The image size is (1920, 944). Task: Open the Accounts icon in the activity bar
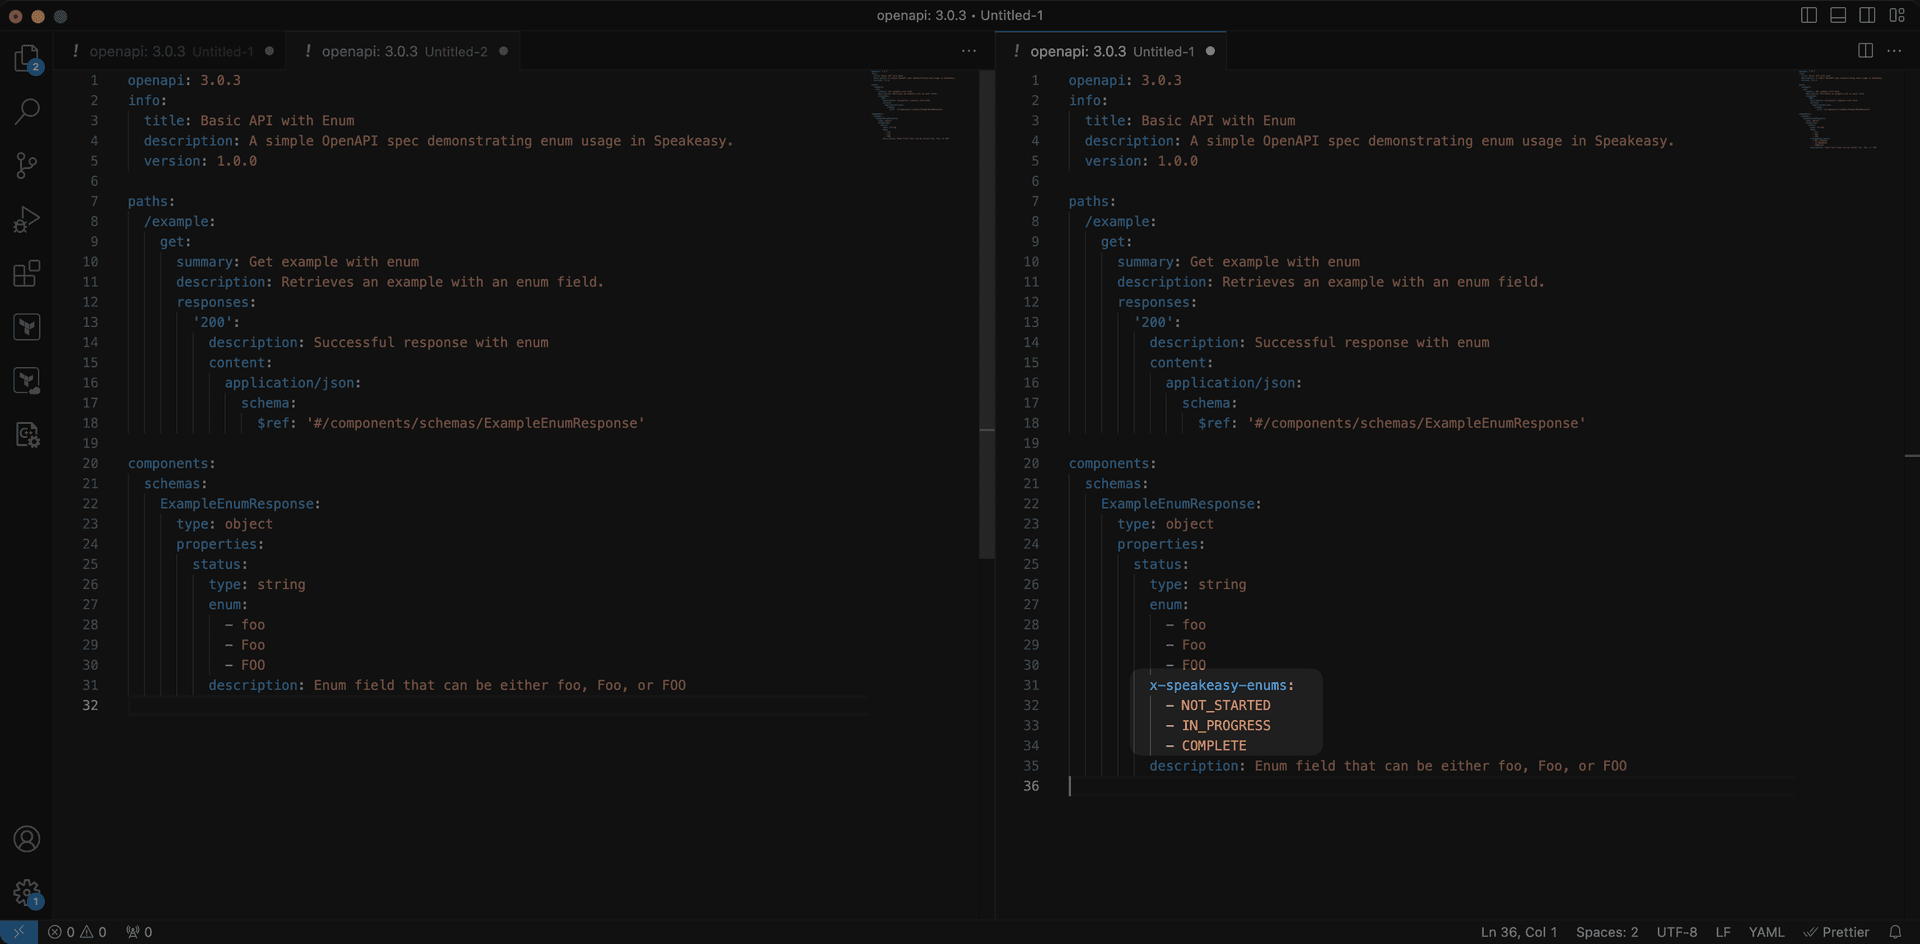point(26,839)
